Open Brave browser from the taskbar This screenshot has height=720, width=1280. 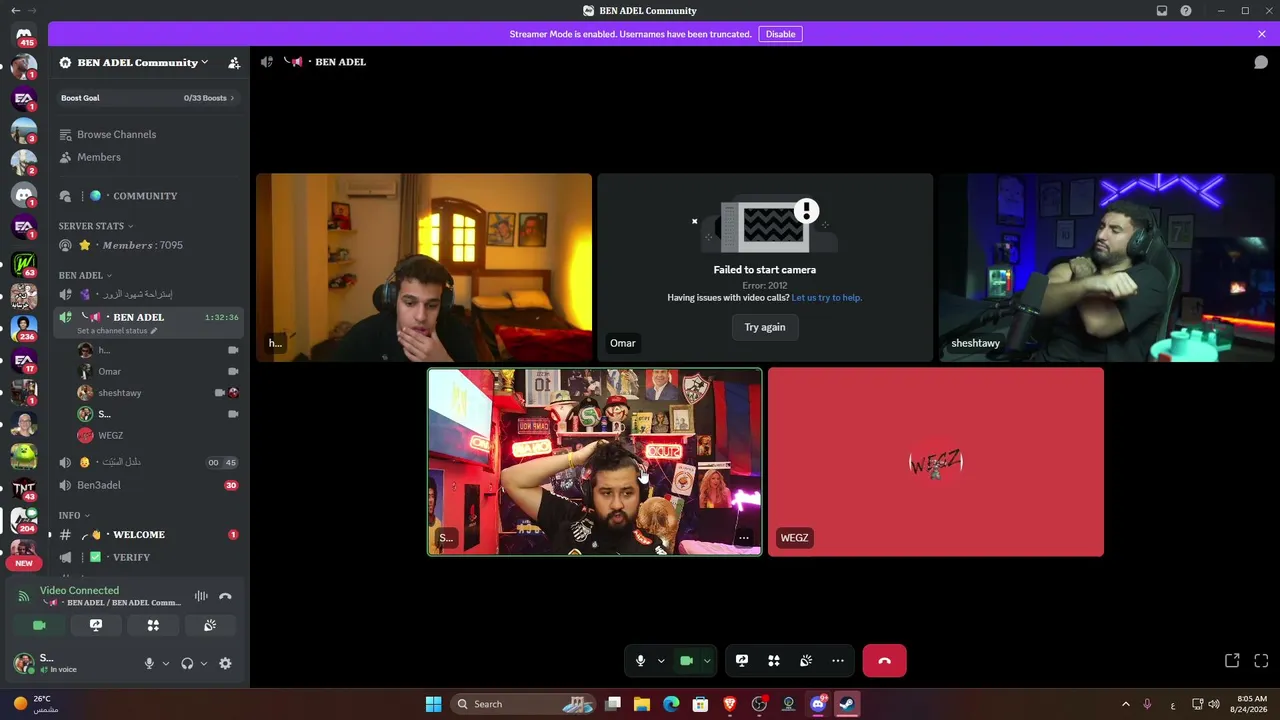pos(730,704)
